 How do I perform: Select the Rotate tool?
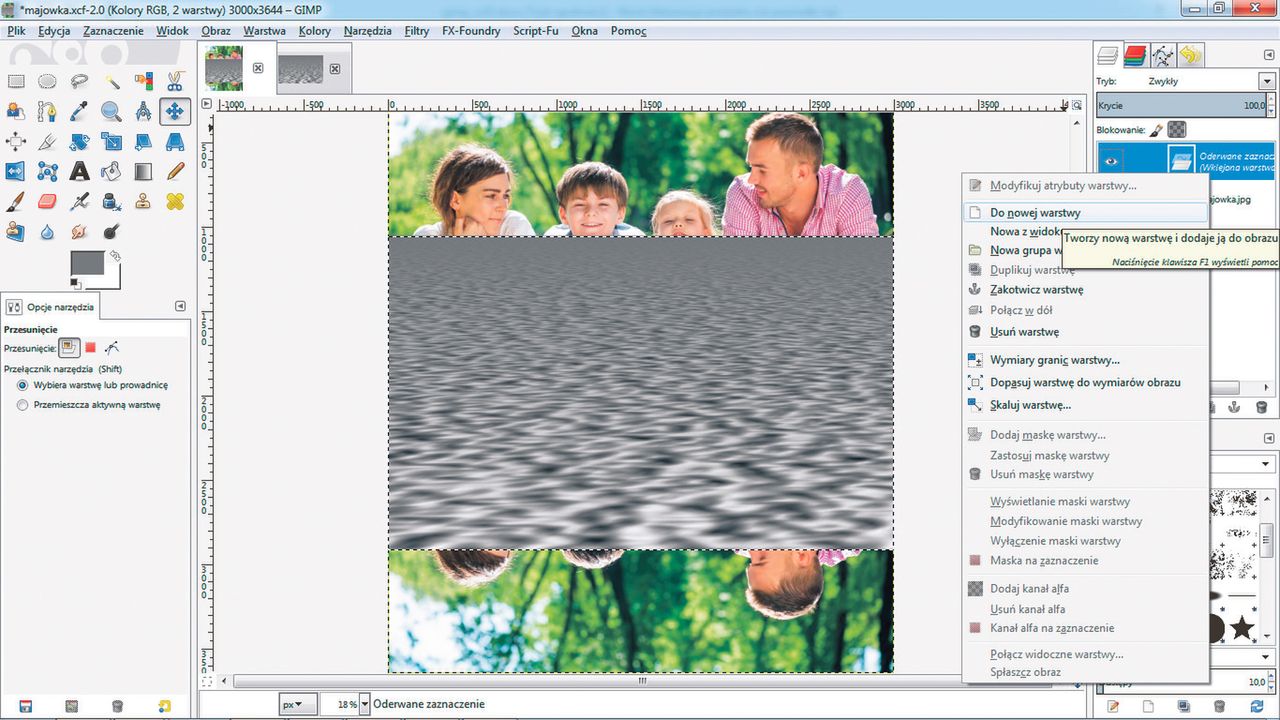tap(79, 142)
